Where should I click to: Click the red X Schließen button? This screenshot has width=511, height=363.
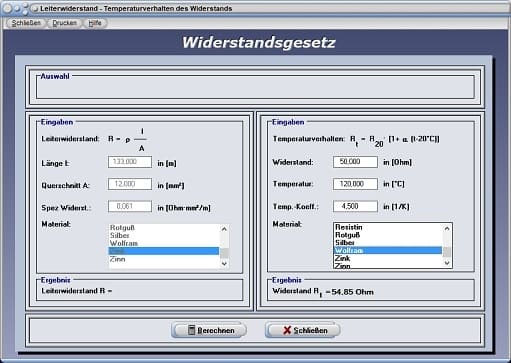coord(303,330)
